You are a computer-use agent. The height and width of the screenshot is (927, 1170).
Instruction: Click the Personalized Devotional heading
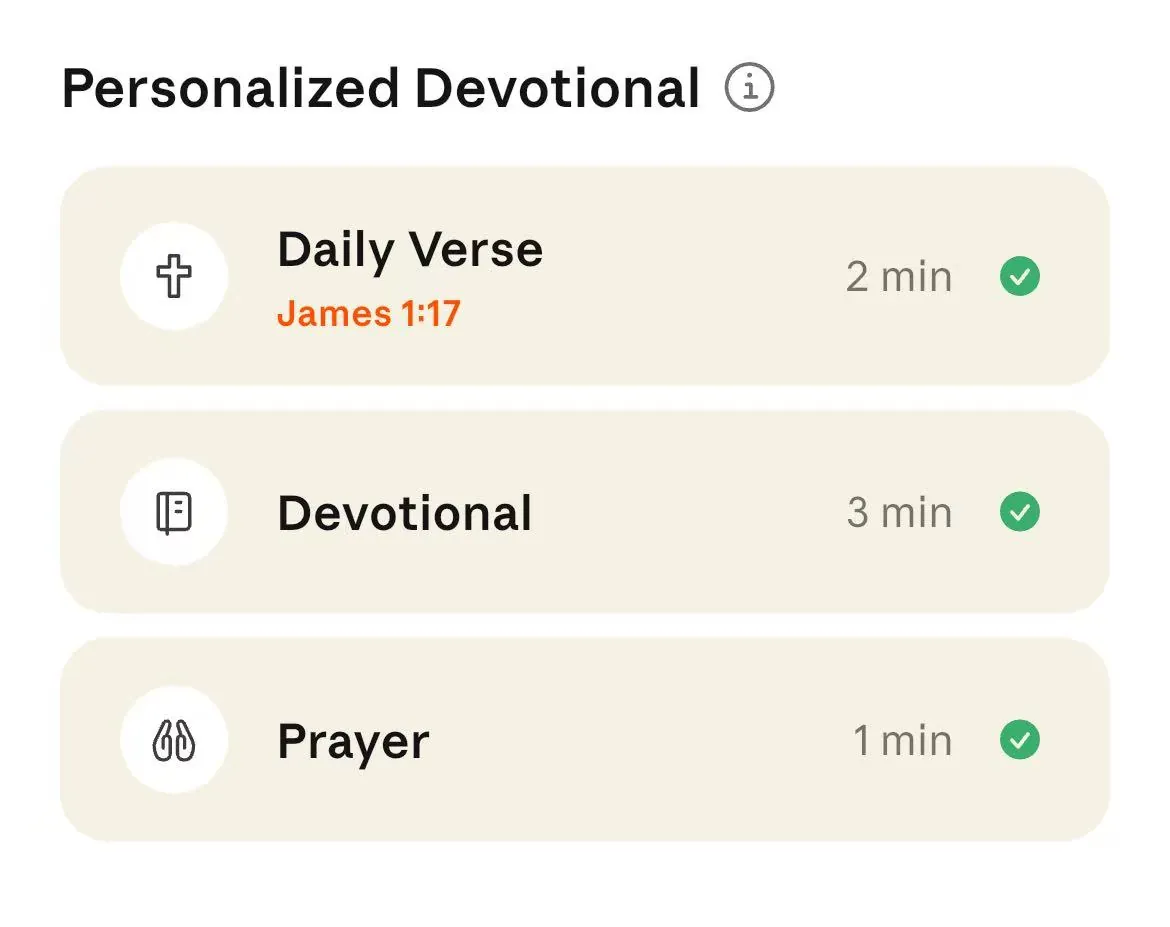[x=381, y=89]
